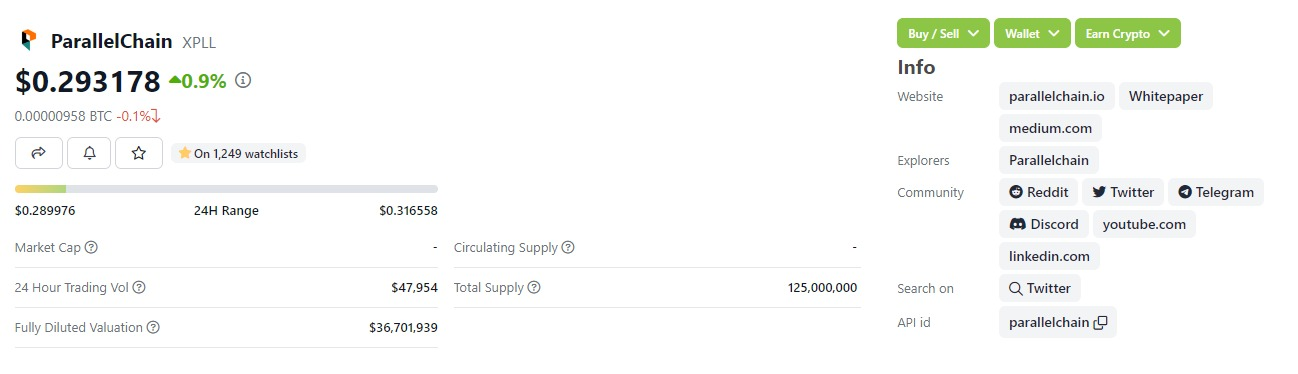
Task: Search on Twitter for ParallelChain
Action: [1040, 288]
